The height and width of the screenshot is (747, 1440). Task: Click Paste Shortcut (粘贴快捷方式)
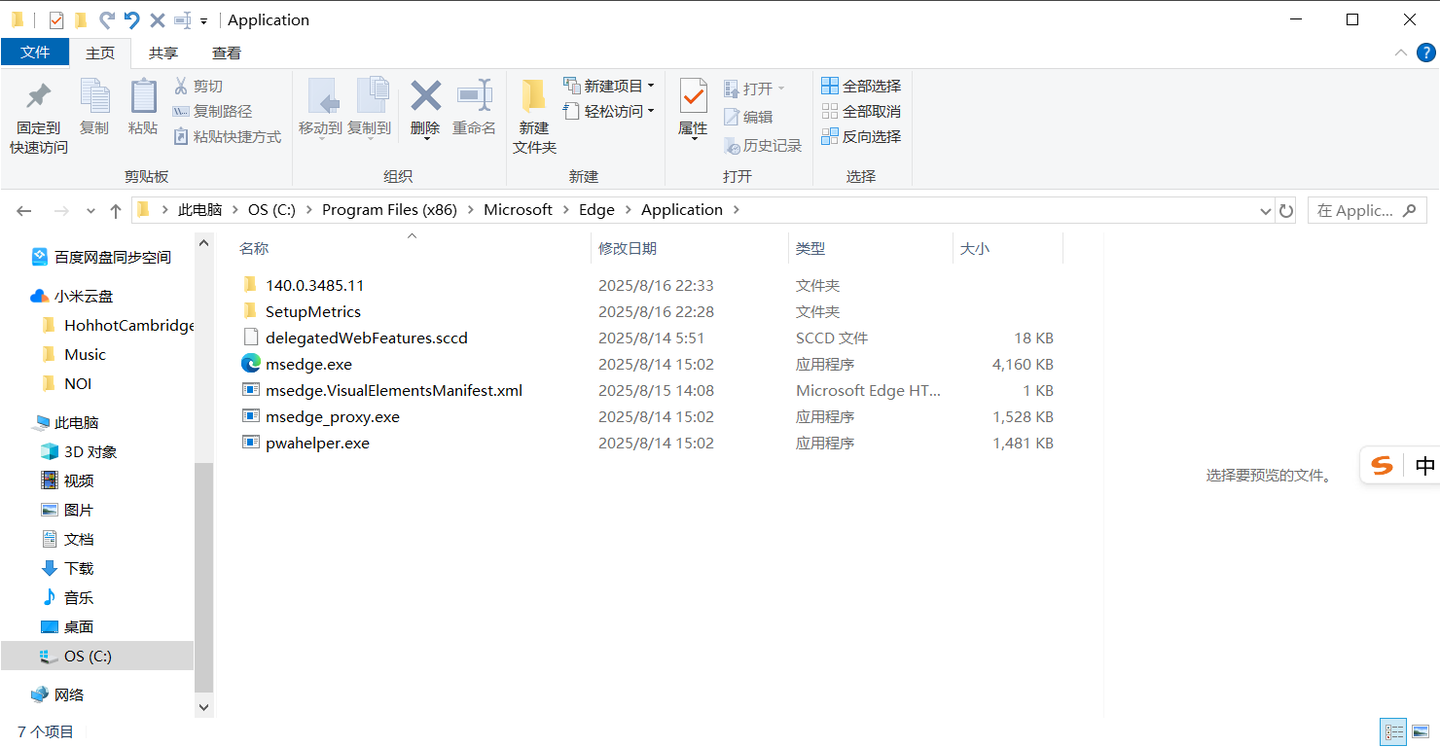(228, 137)
